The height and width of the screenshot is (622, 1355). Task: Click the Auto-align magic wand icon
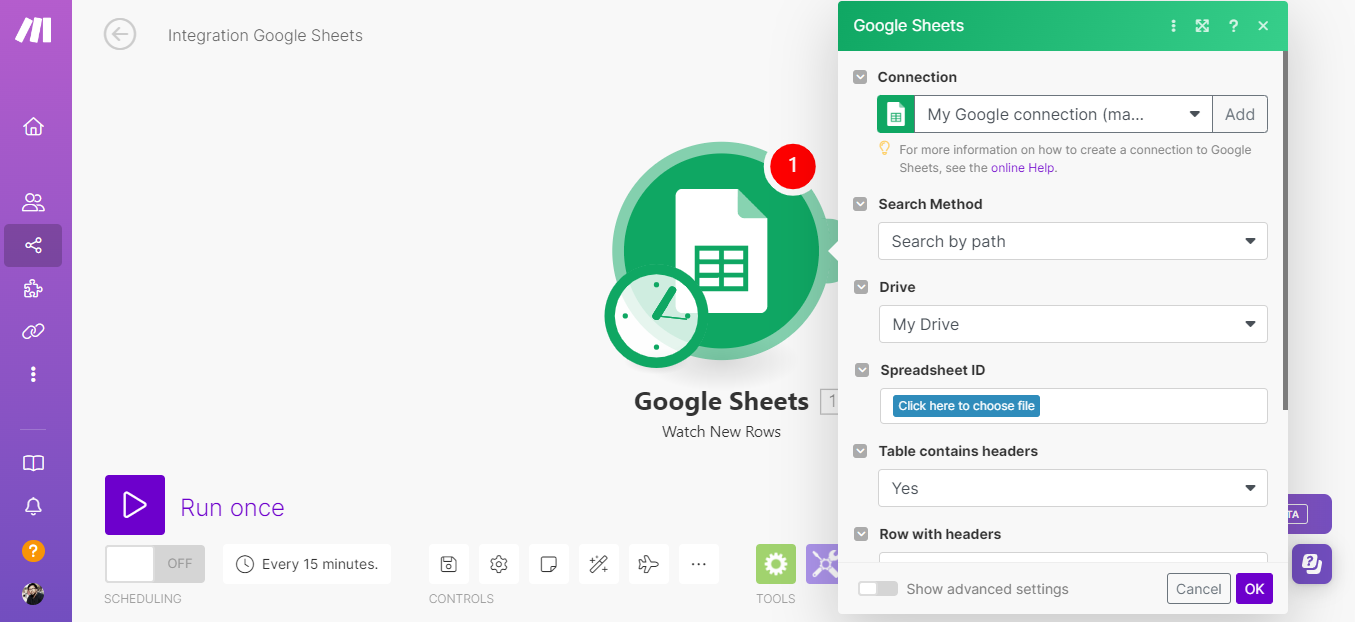[599, 564]
